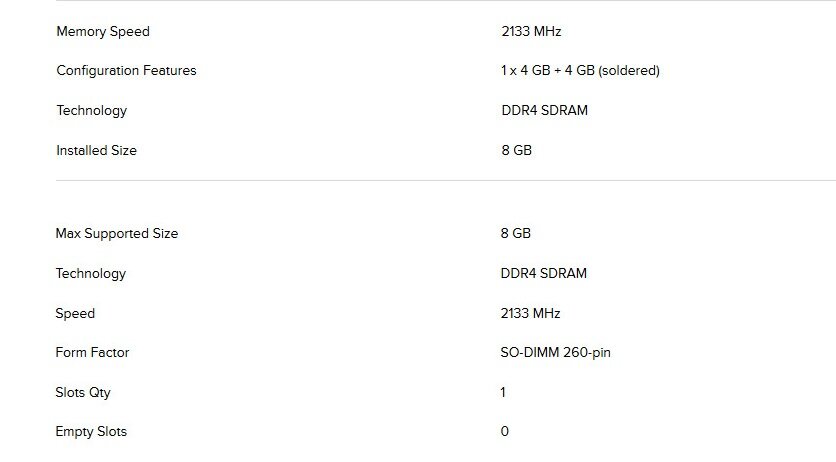The height and width of the screenshot is (462, 836).
Task: Select the 8 GB value for Installed Size
Action: pos(516,150)
